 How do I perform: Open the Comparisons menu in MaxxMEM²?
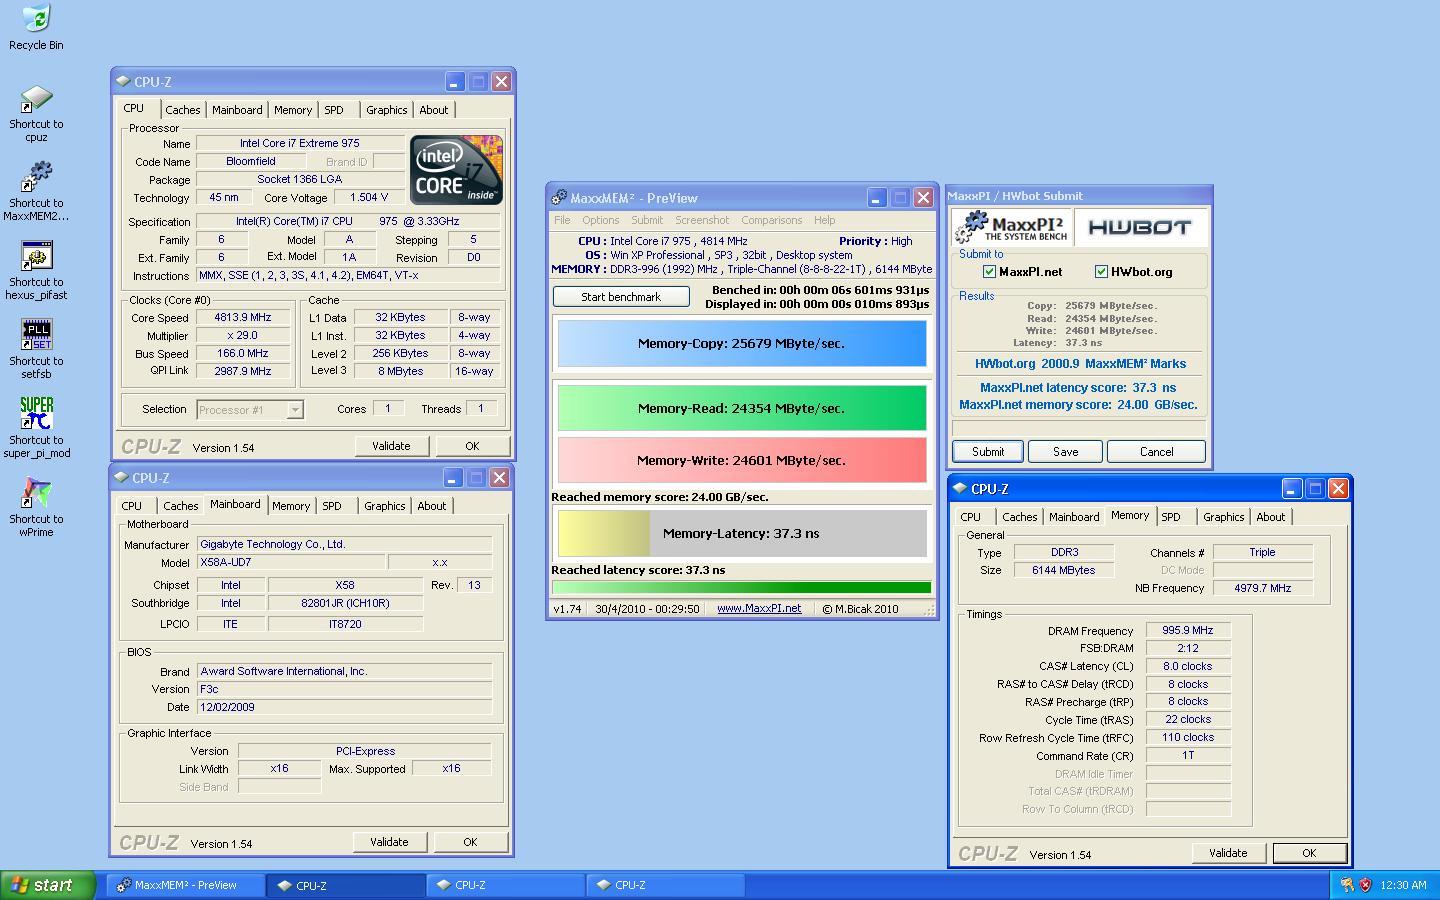coord(771,220)
